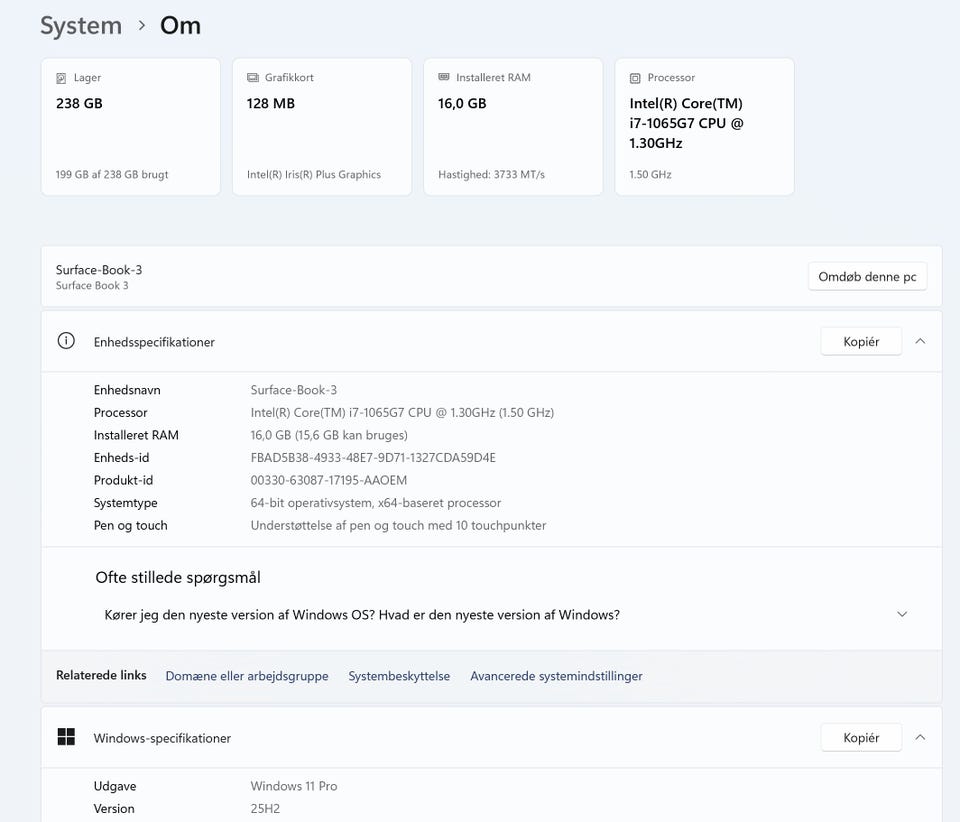
Task: Click the Enhedsspecifikationer info icon
Action: point(66,341)
